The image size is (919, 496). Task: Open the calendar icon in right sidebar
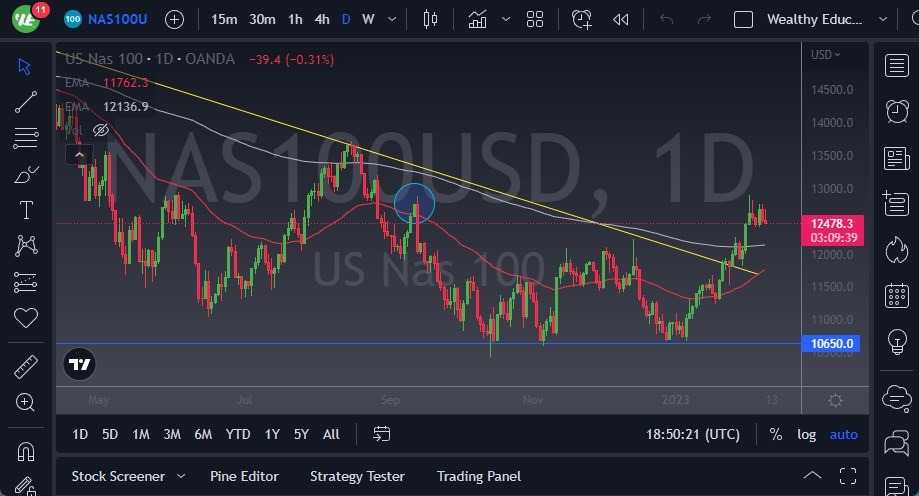pyautogui.click(x=897, y=296)
